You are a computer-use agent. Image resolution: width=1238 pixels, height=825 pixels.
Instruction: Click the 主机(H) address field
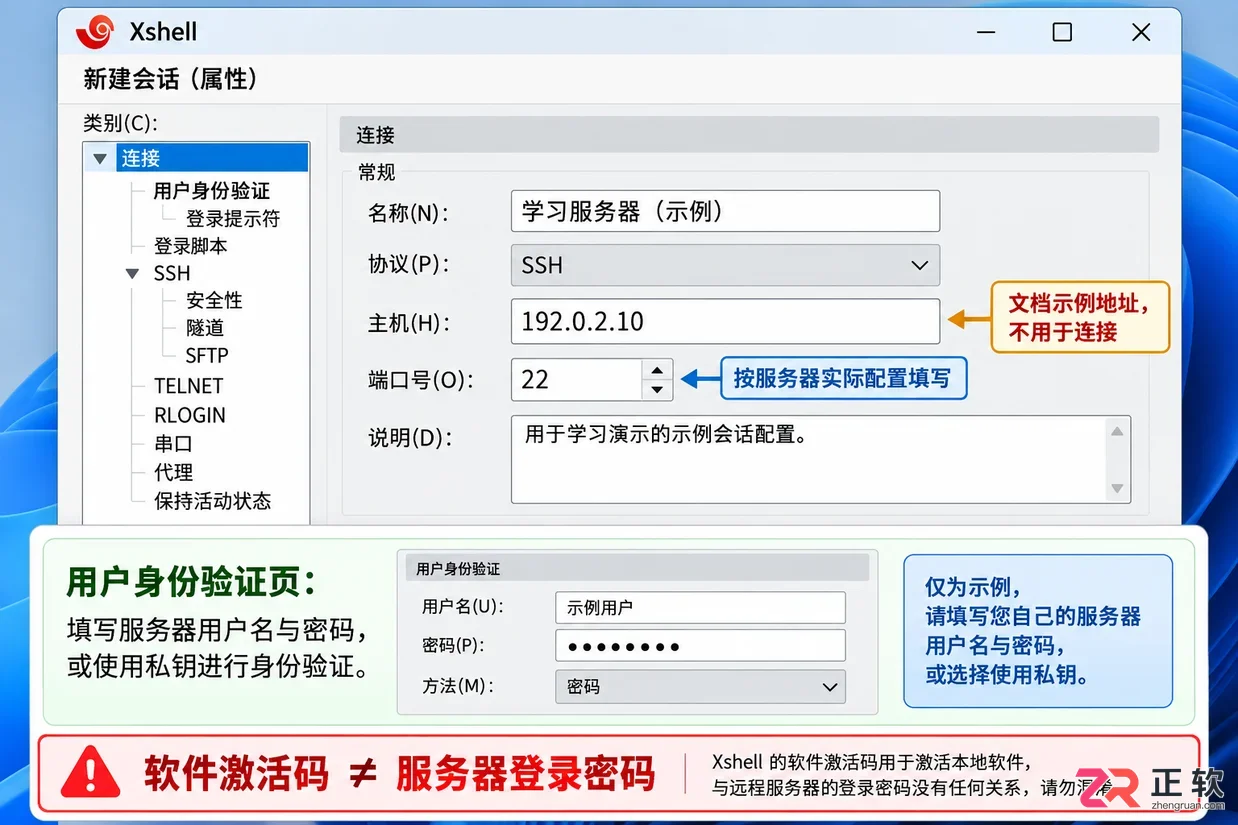click(x=725, y=321)
